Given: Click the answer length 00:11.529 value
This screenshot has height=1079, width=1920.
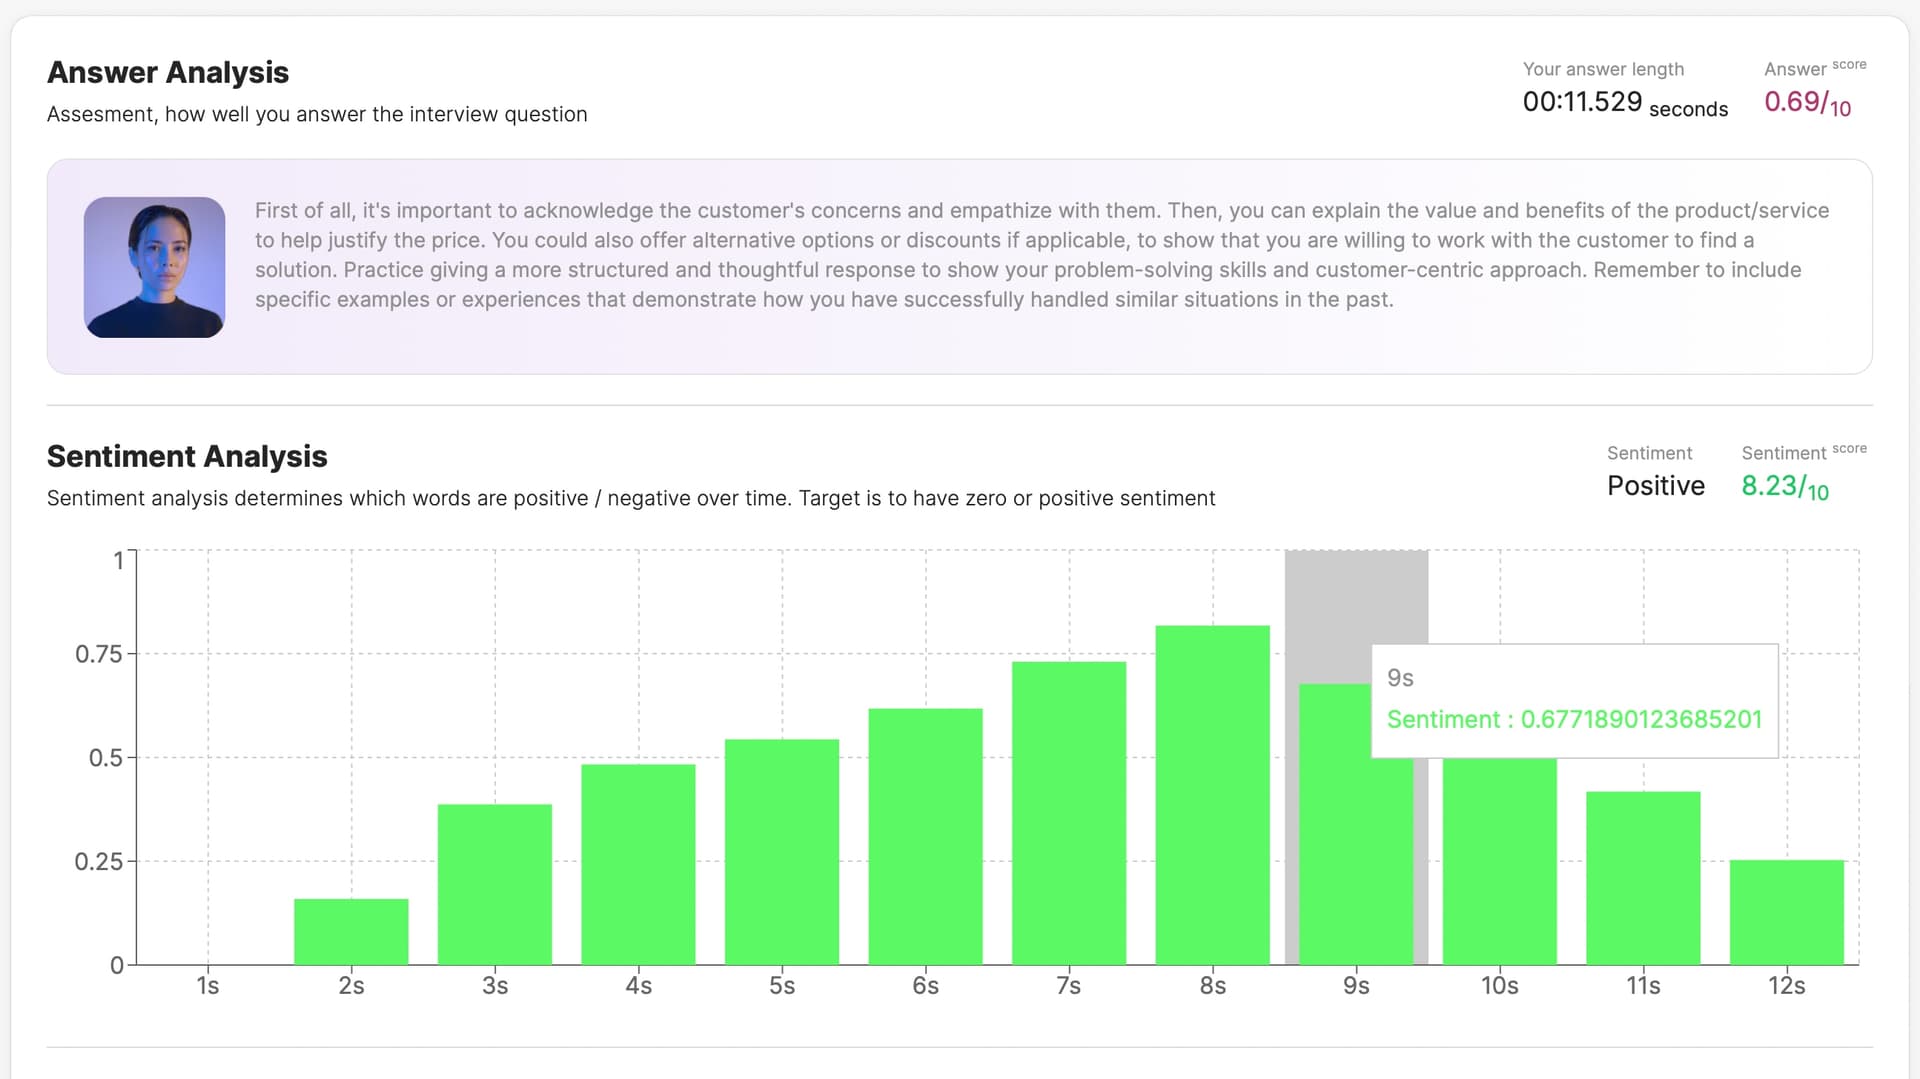Looking at the screenshot, I should [1582, 102].
